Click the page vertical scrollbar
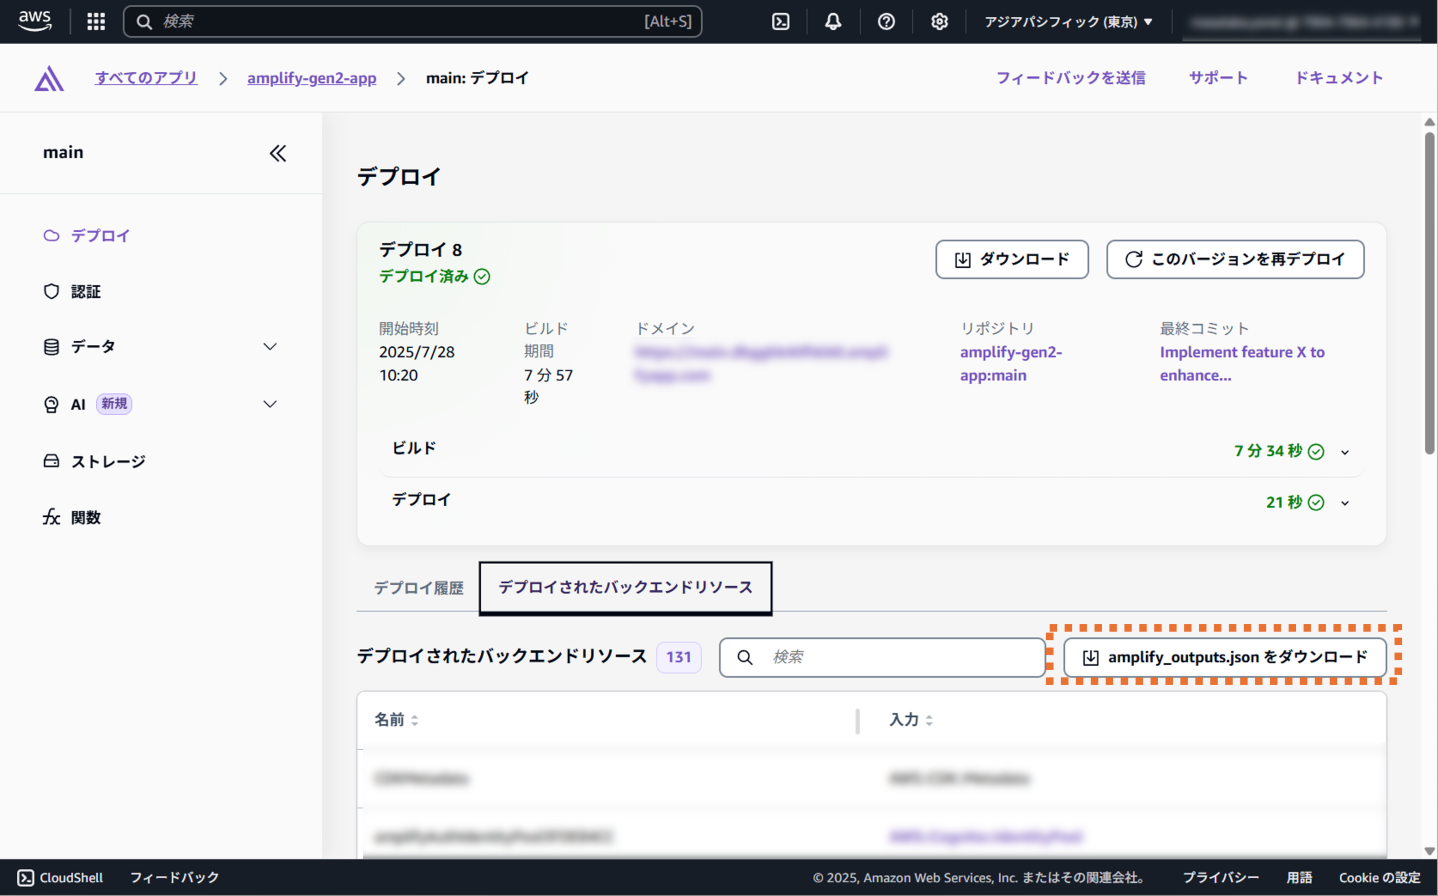This screenshot has width=1438, height=896. (1430, 293)
